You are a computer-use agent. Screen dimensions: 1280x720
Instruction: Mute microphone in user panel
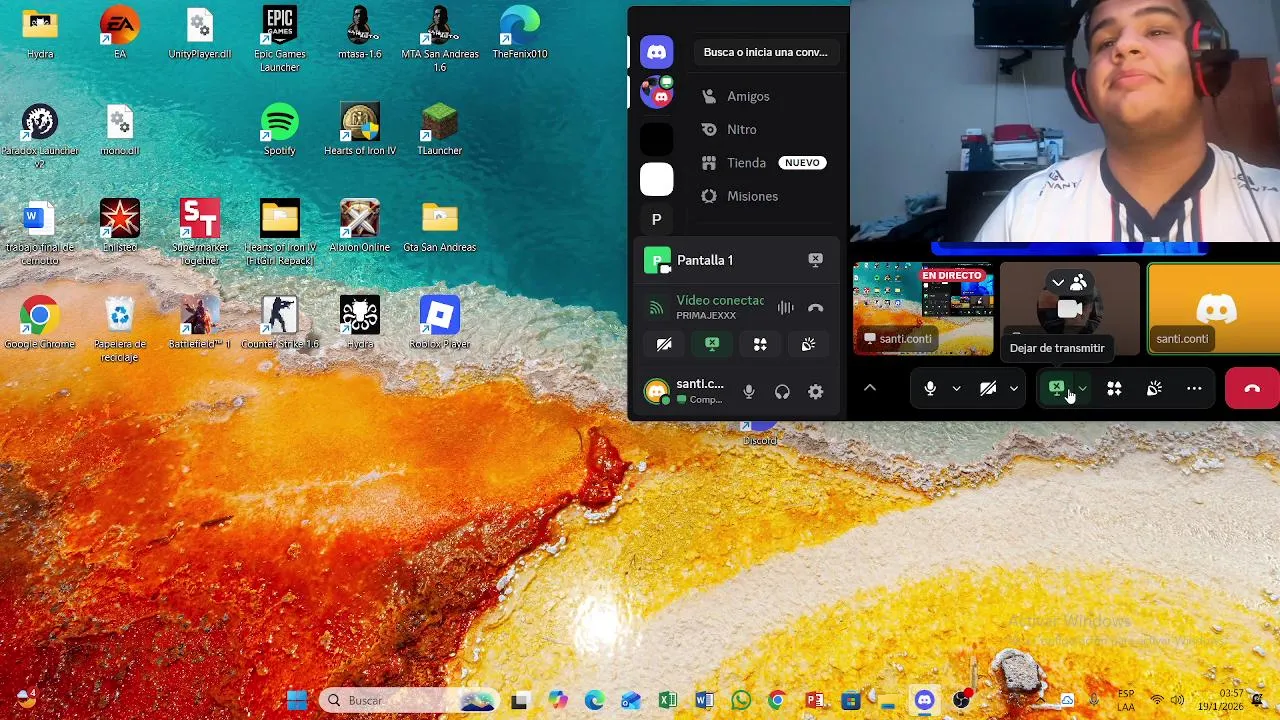coord(749,392)
